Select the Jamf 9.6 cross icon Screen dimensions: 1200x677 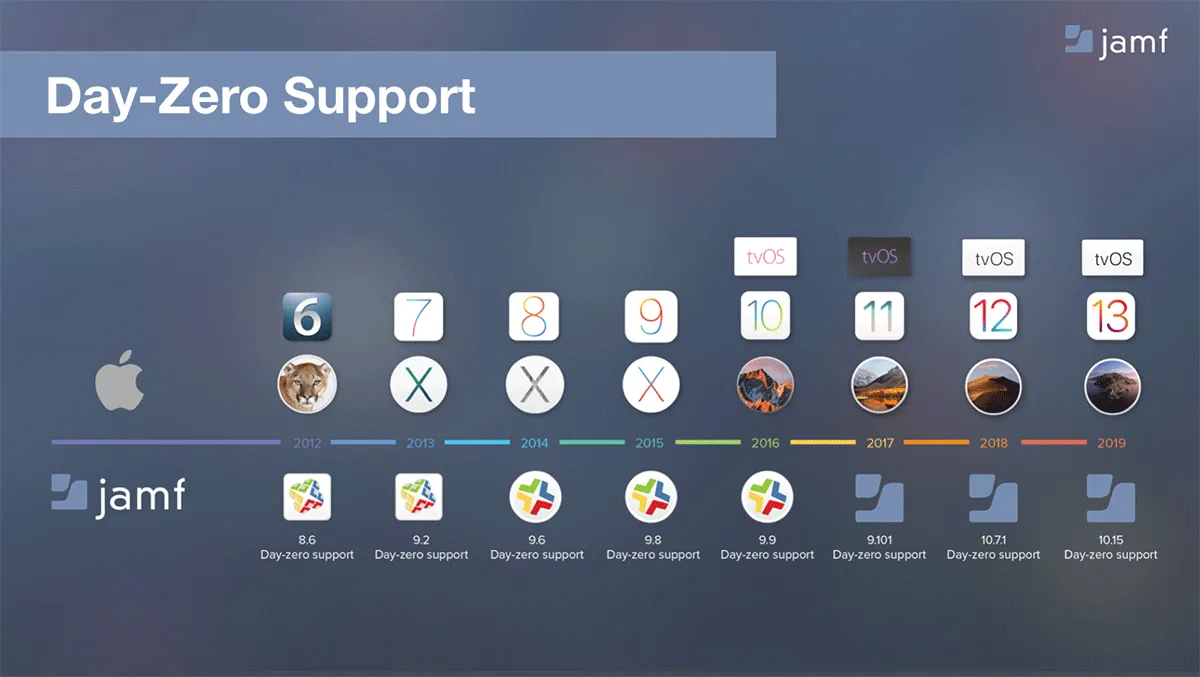(536, 497)
